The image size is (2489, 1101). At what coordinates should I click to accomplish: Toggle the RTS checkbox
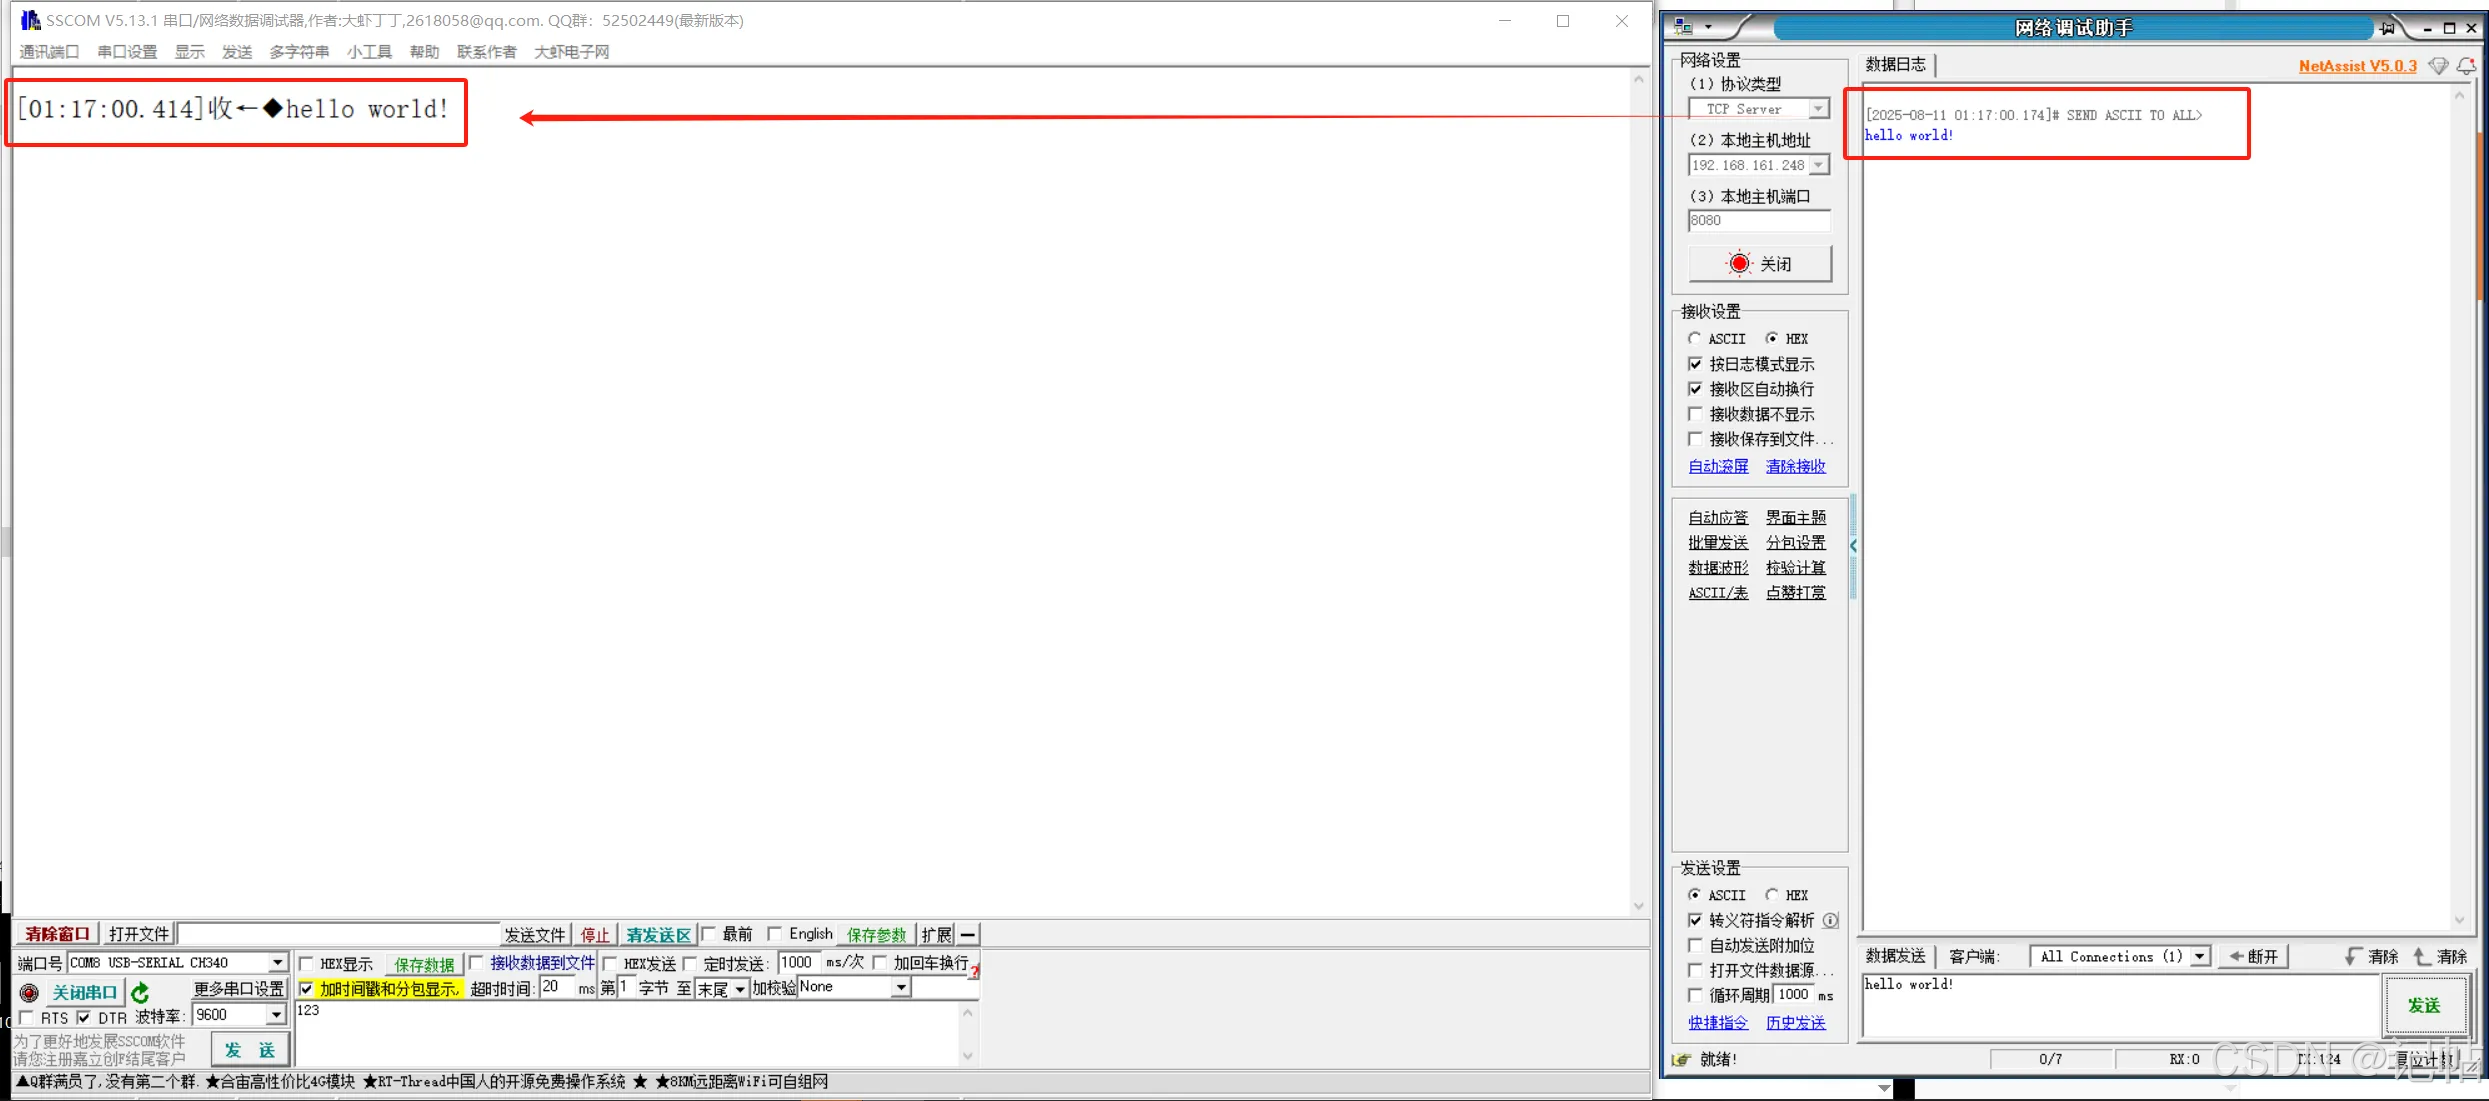pos(27,1018)
